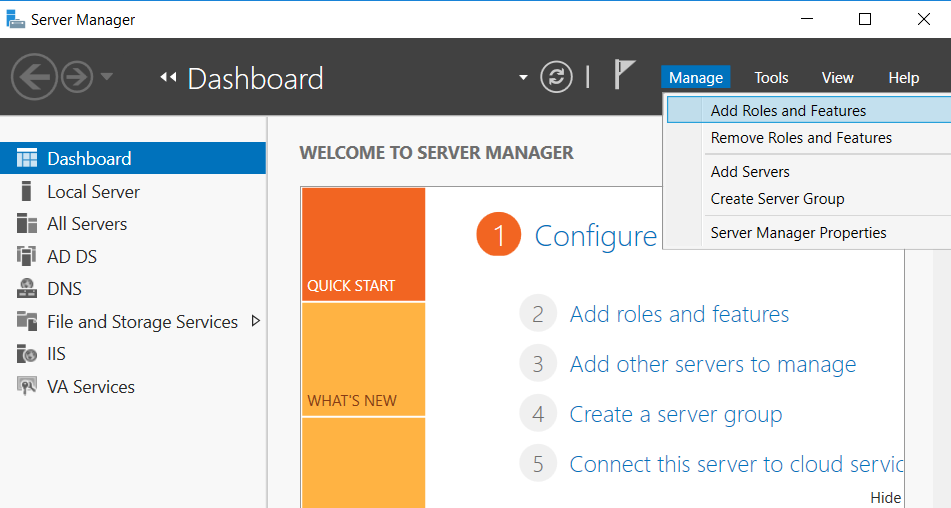Click Add roles and features link
The image size is (951, 508).
coord(679,314)
